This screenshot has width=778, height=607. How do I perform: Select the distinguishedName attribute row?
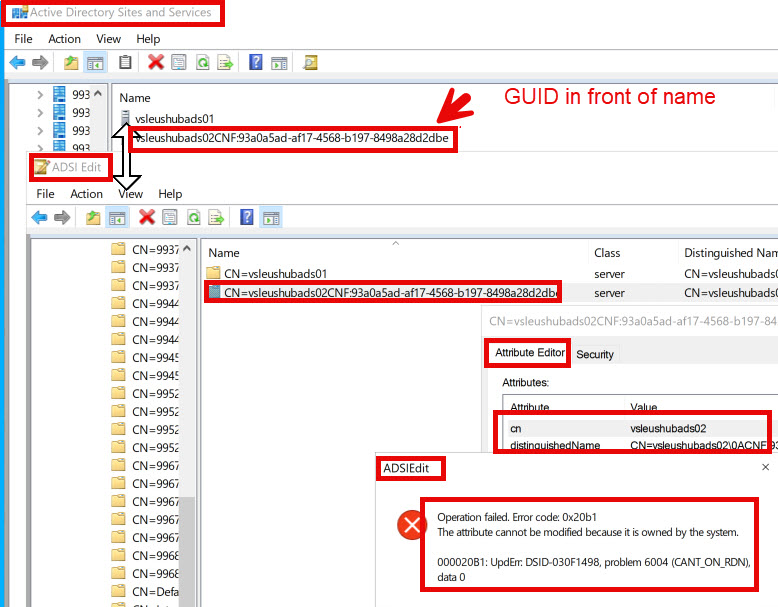tap(637, 445)
